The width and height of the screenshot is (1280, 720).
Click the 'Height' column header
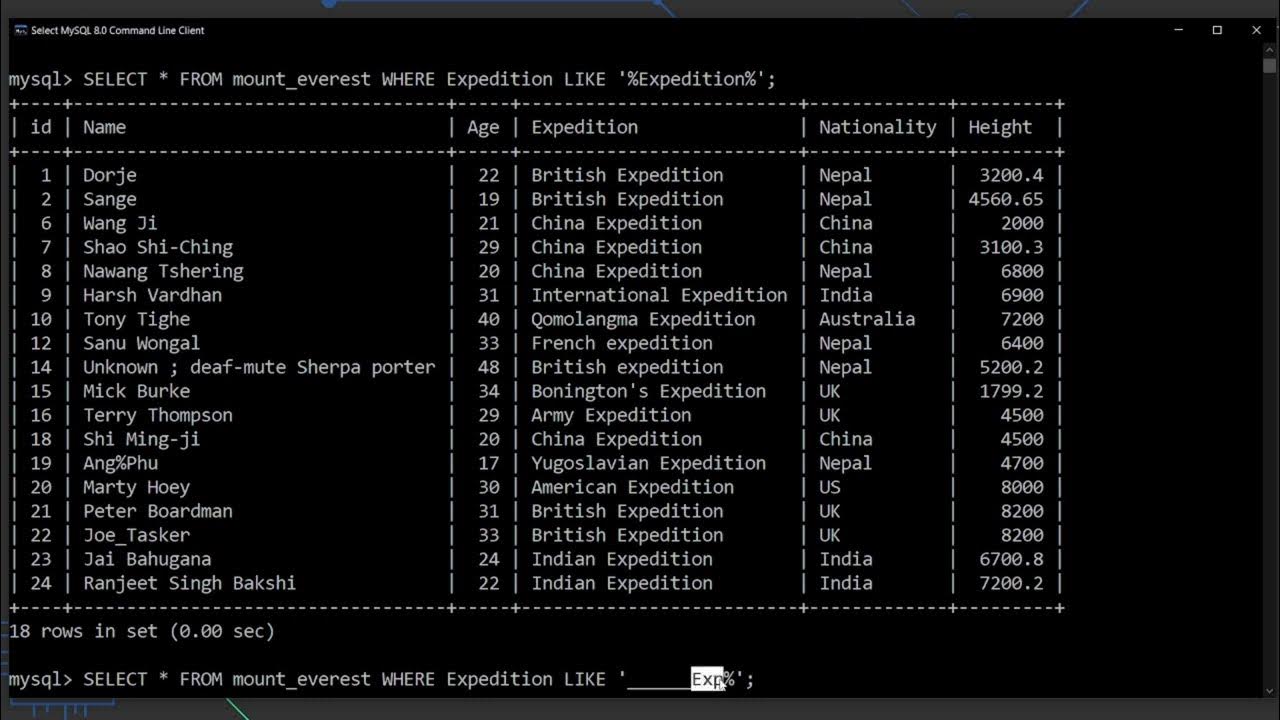click(999, 127)
